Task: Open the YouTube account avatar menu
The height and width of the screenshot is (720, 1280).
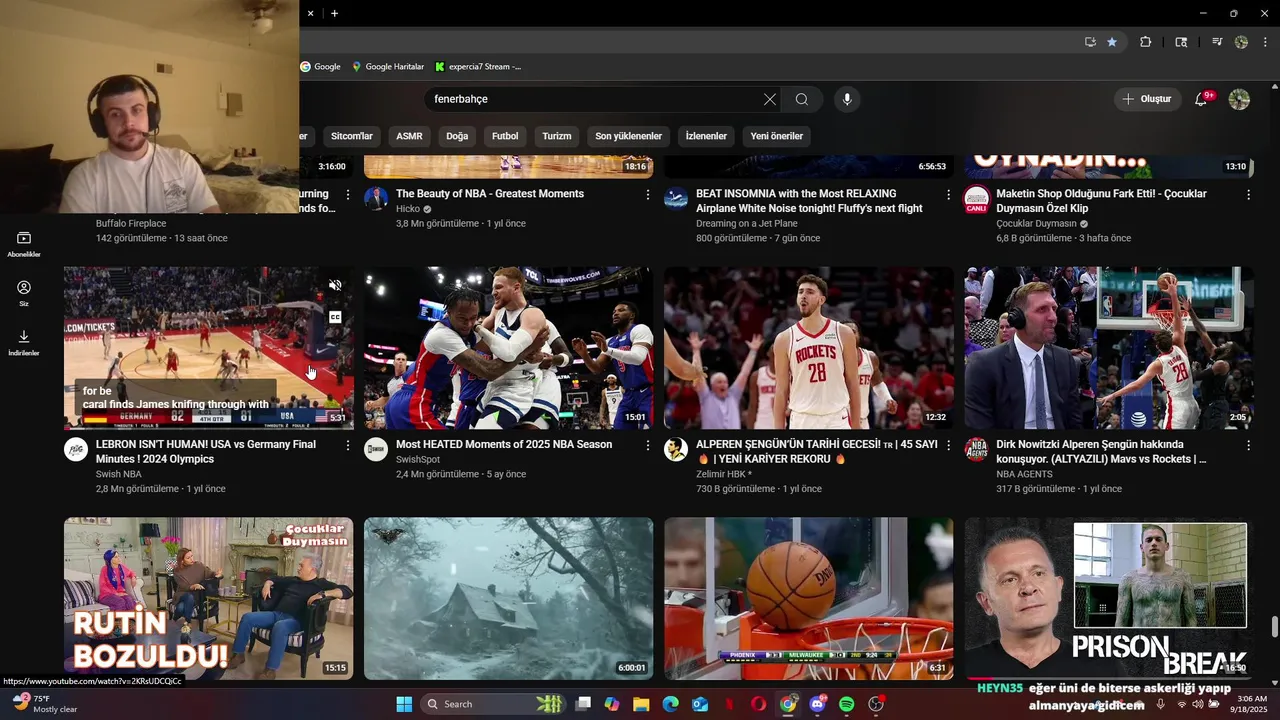Action: pyautogui.click(x=1239, y=99)
